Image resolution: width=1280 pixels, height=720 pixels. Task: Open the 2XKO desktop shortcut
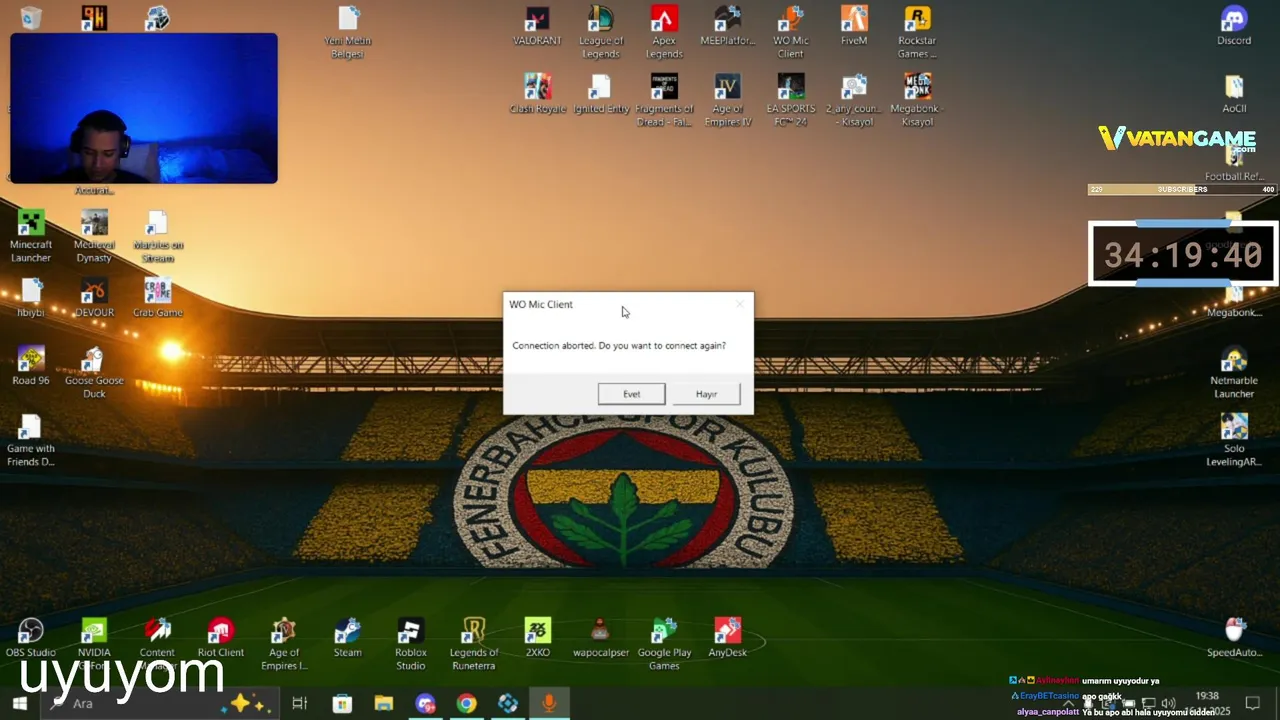[x=537, y=637]
